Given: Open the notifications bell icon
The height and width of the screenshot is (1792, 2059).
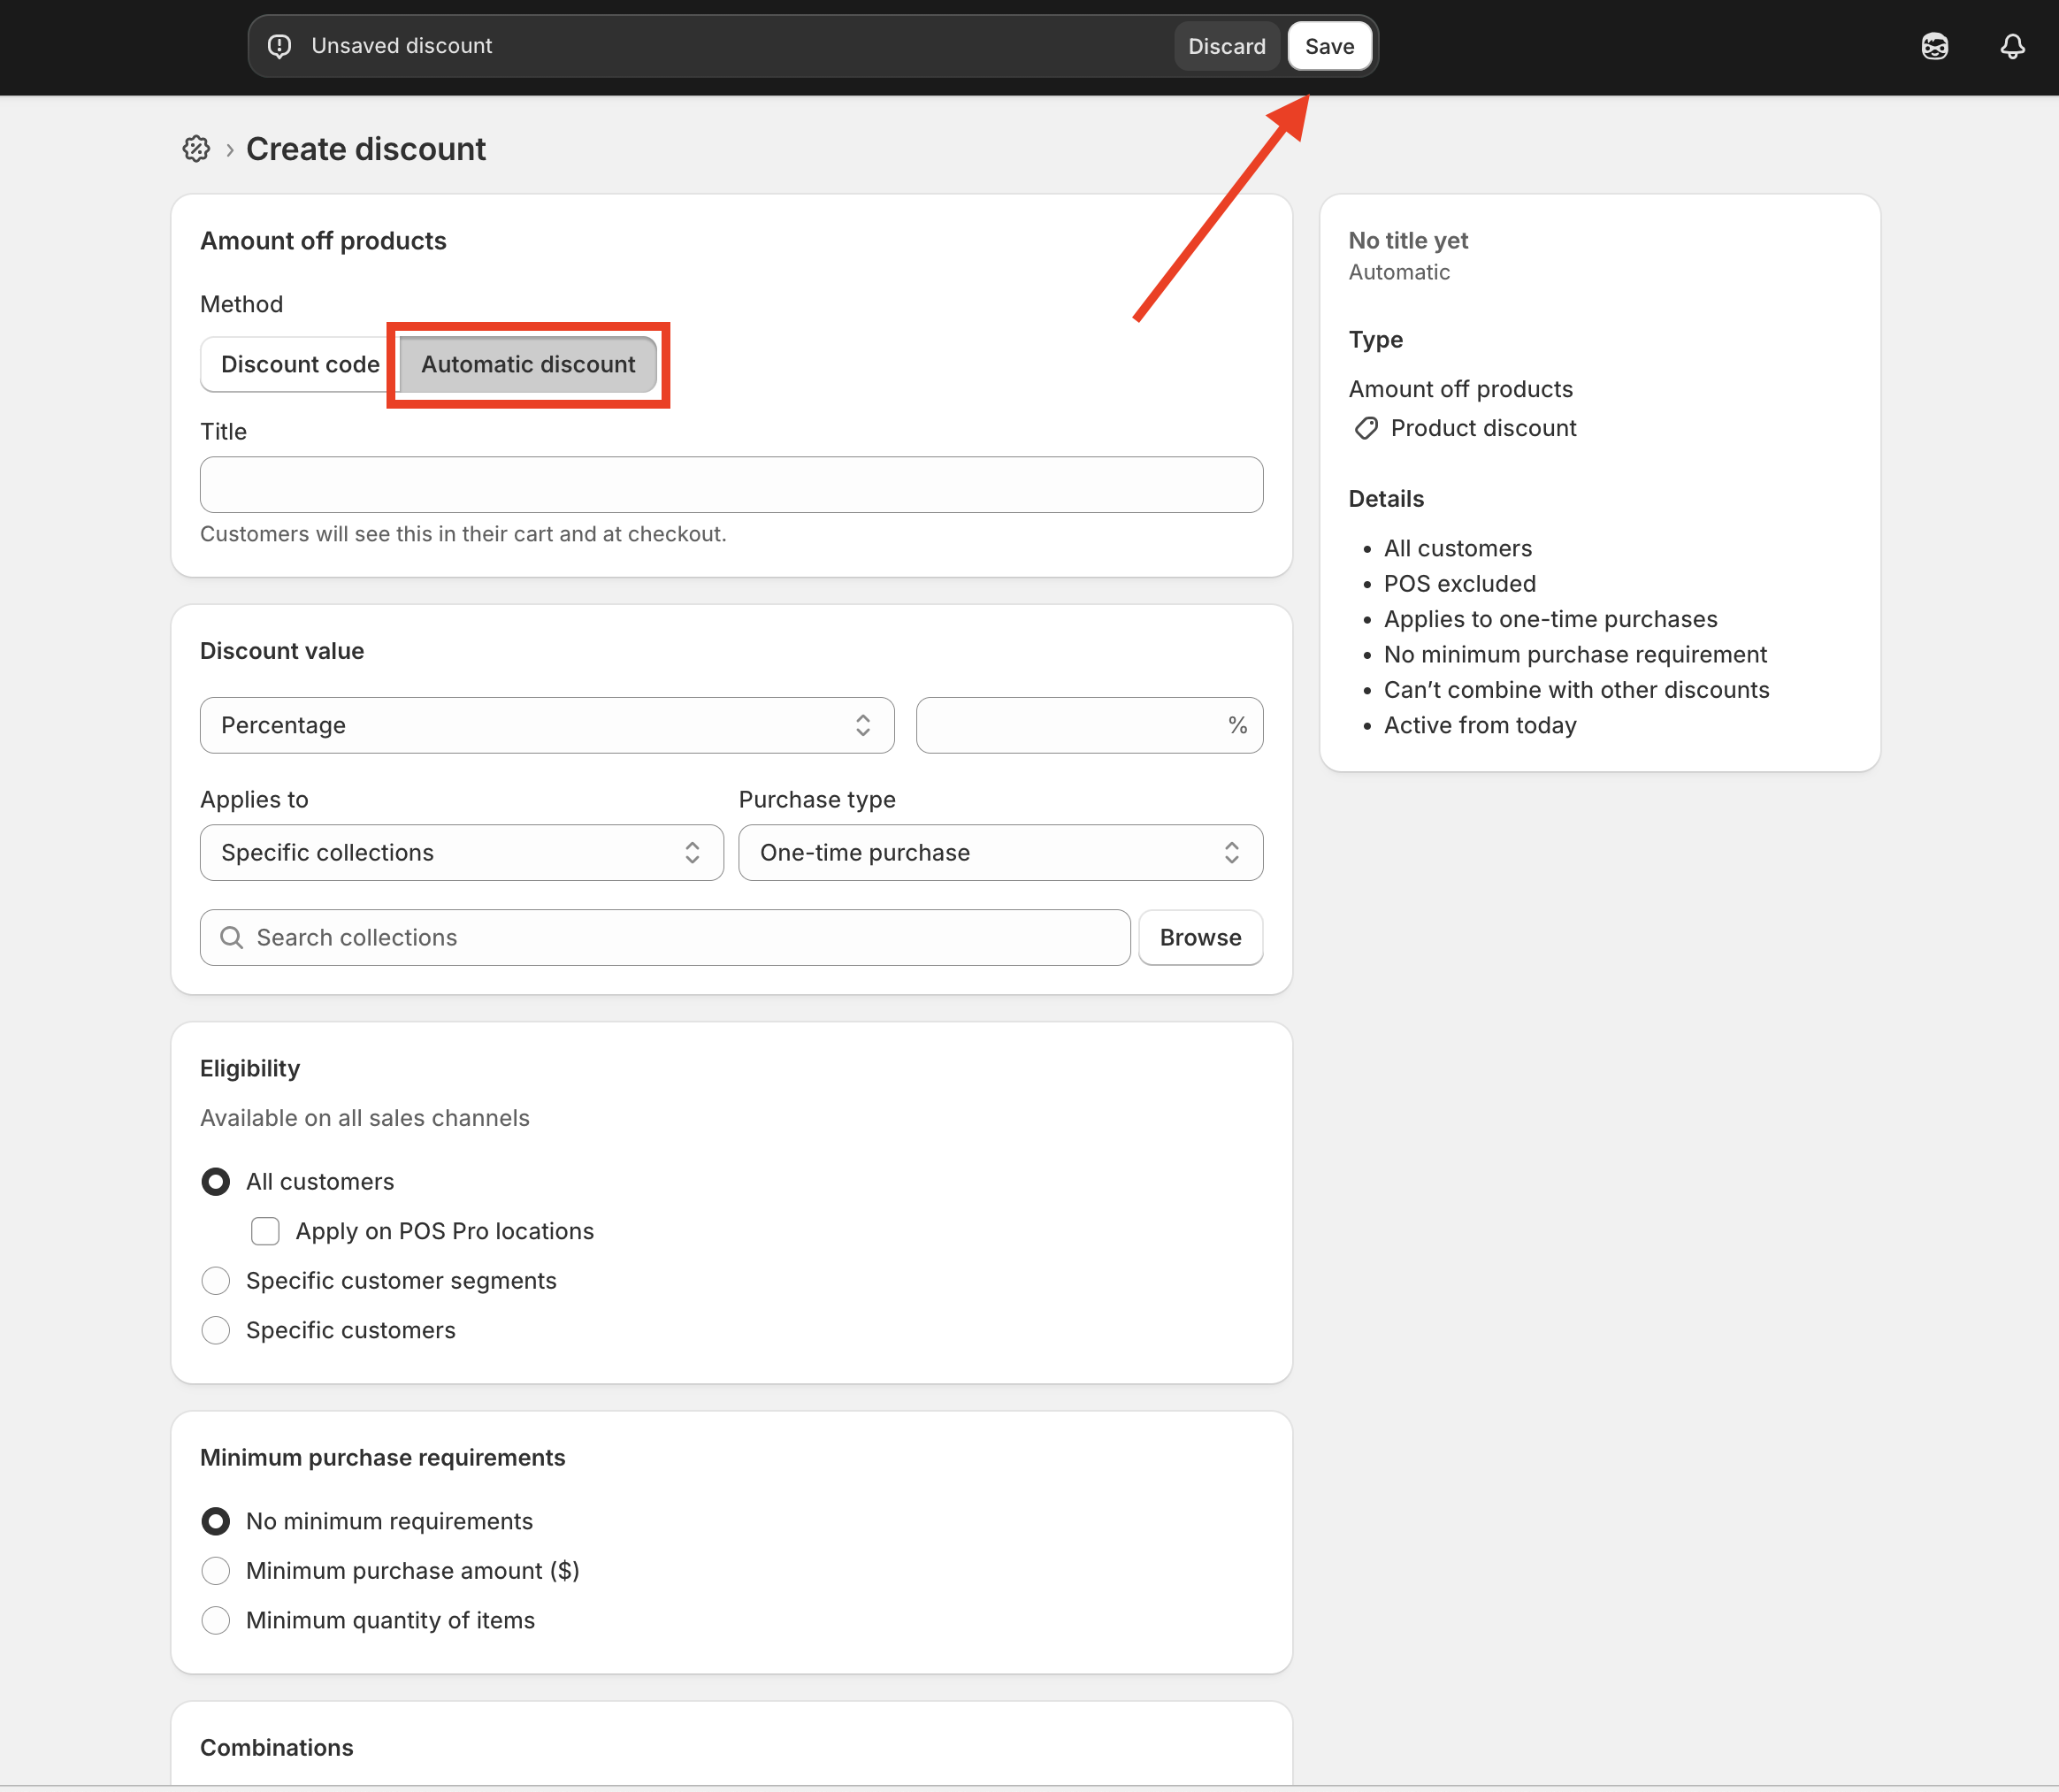Looking at the screenshot, I should (2012, 46).
